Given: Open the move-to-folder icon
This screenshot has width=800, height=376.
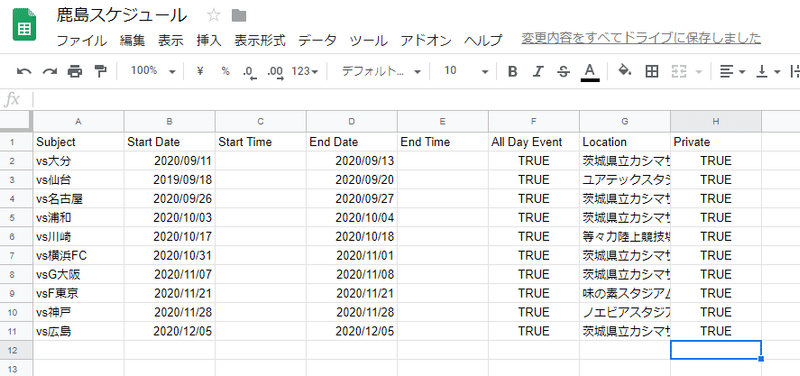Looking at the screenshot, I should [239, 16].
